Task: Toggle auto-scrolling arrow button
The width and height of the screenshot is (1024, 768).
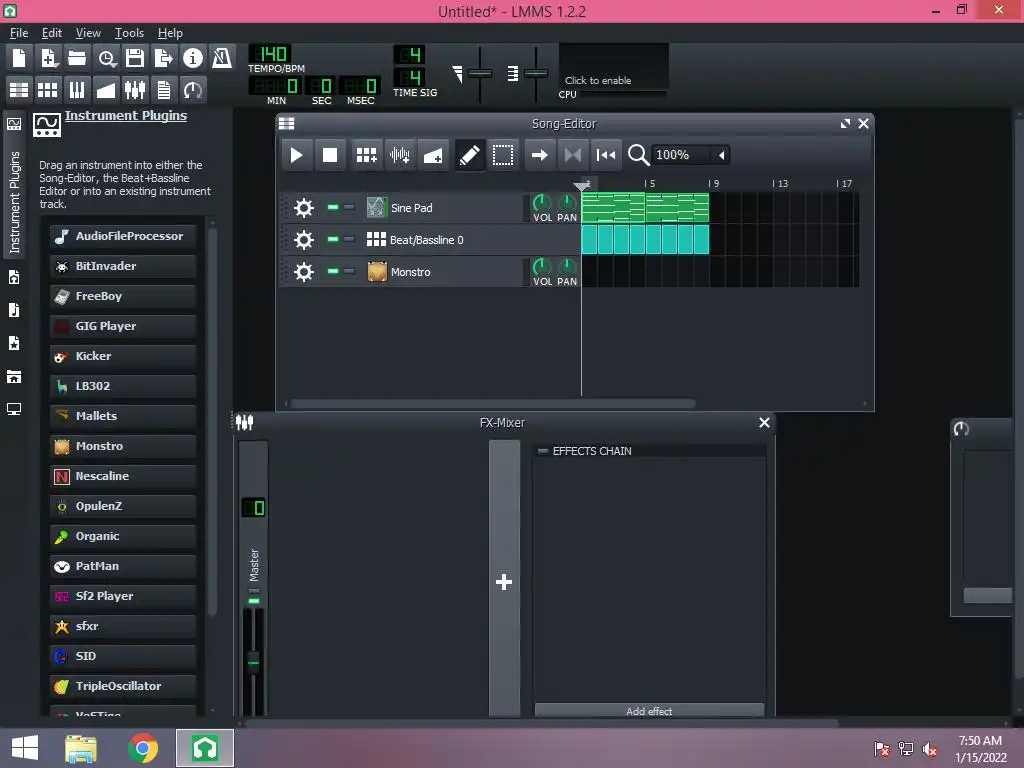Action: [x=539, y=155]
